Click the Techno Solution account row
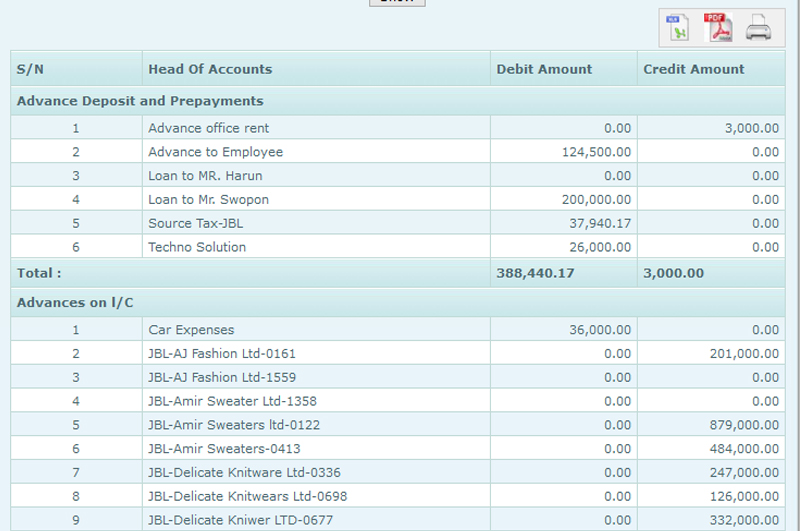 pyautogui.click(x=196, y=247)
